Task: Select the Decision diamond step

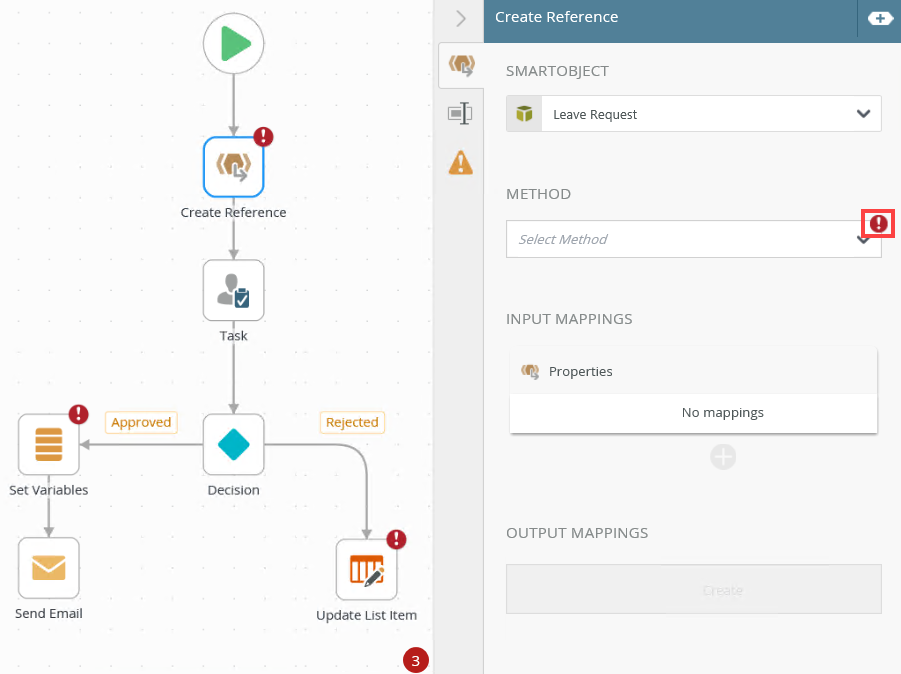Action: coord(233,444)
